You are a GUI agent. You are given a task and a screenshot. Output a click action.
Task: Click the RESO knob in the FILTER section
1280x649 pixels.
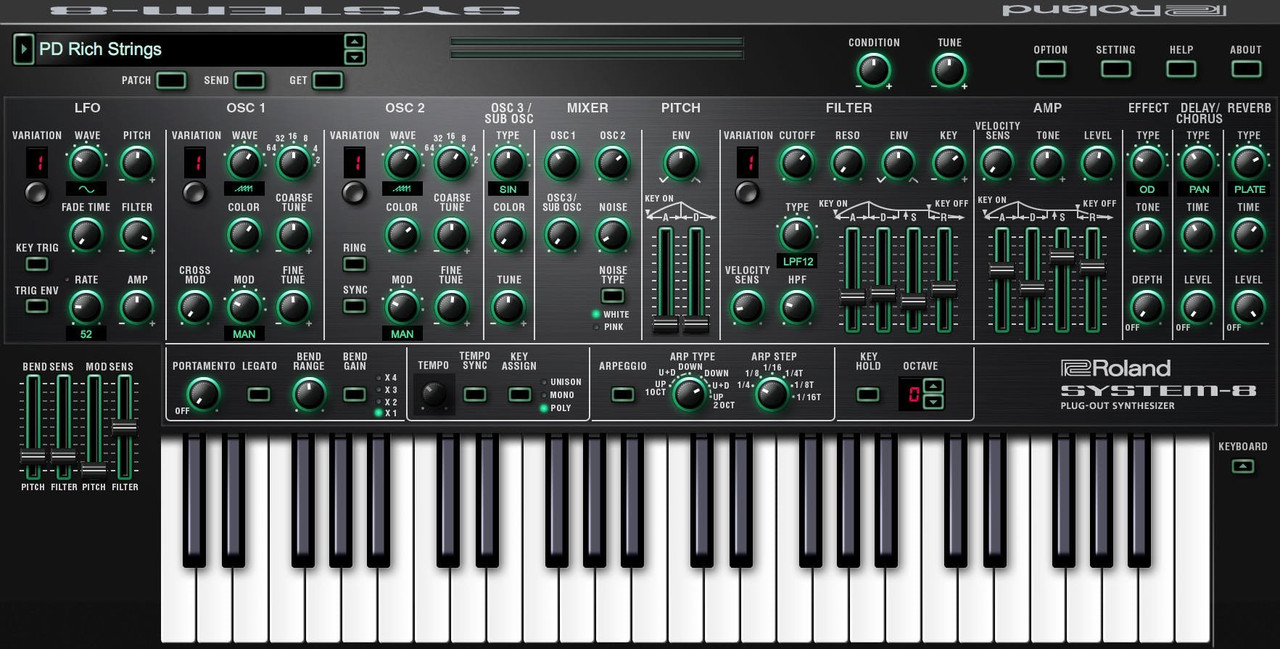pos(848,162)
